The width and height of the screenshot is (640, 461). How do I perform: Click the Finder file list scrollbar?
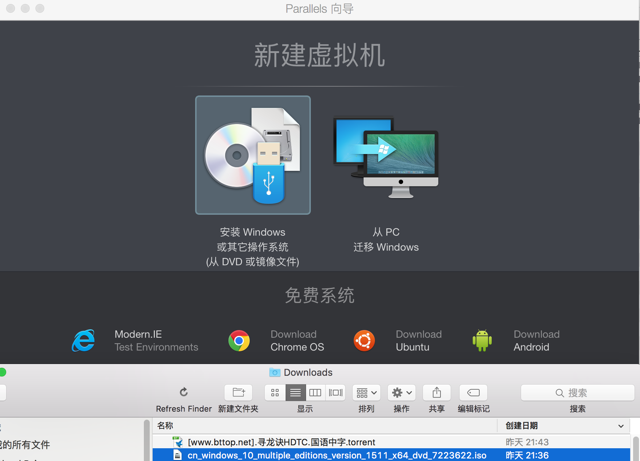[636, 448]
